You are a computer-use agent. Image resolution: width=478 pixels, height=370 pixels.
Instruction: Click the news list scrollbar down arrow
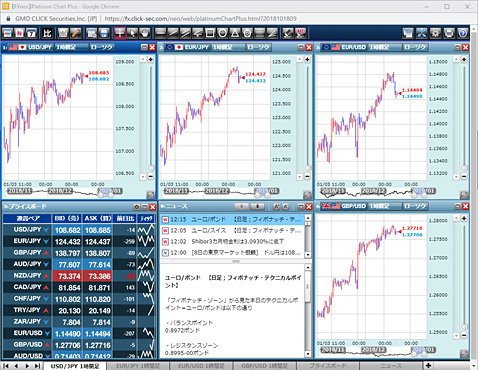coord(308,255)
